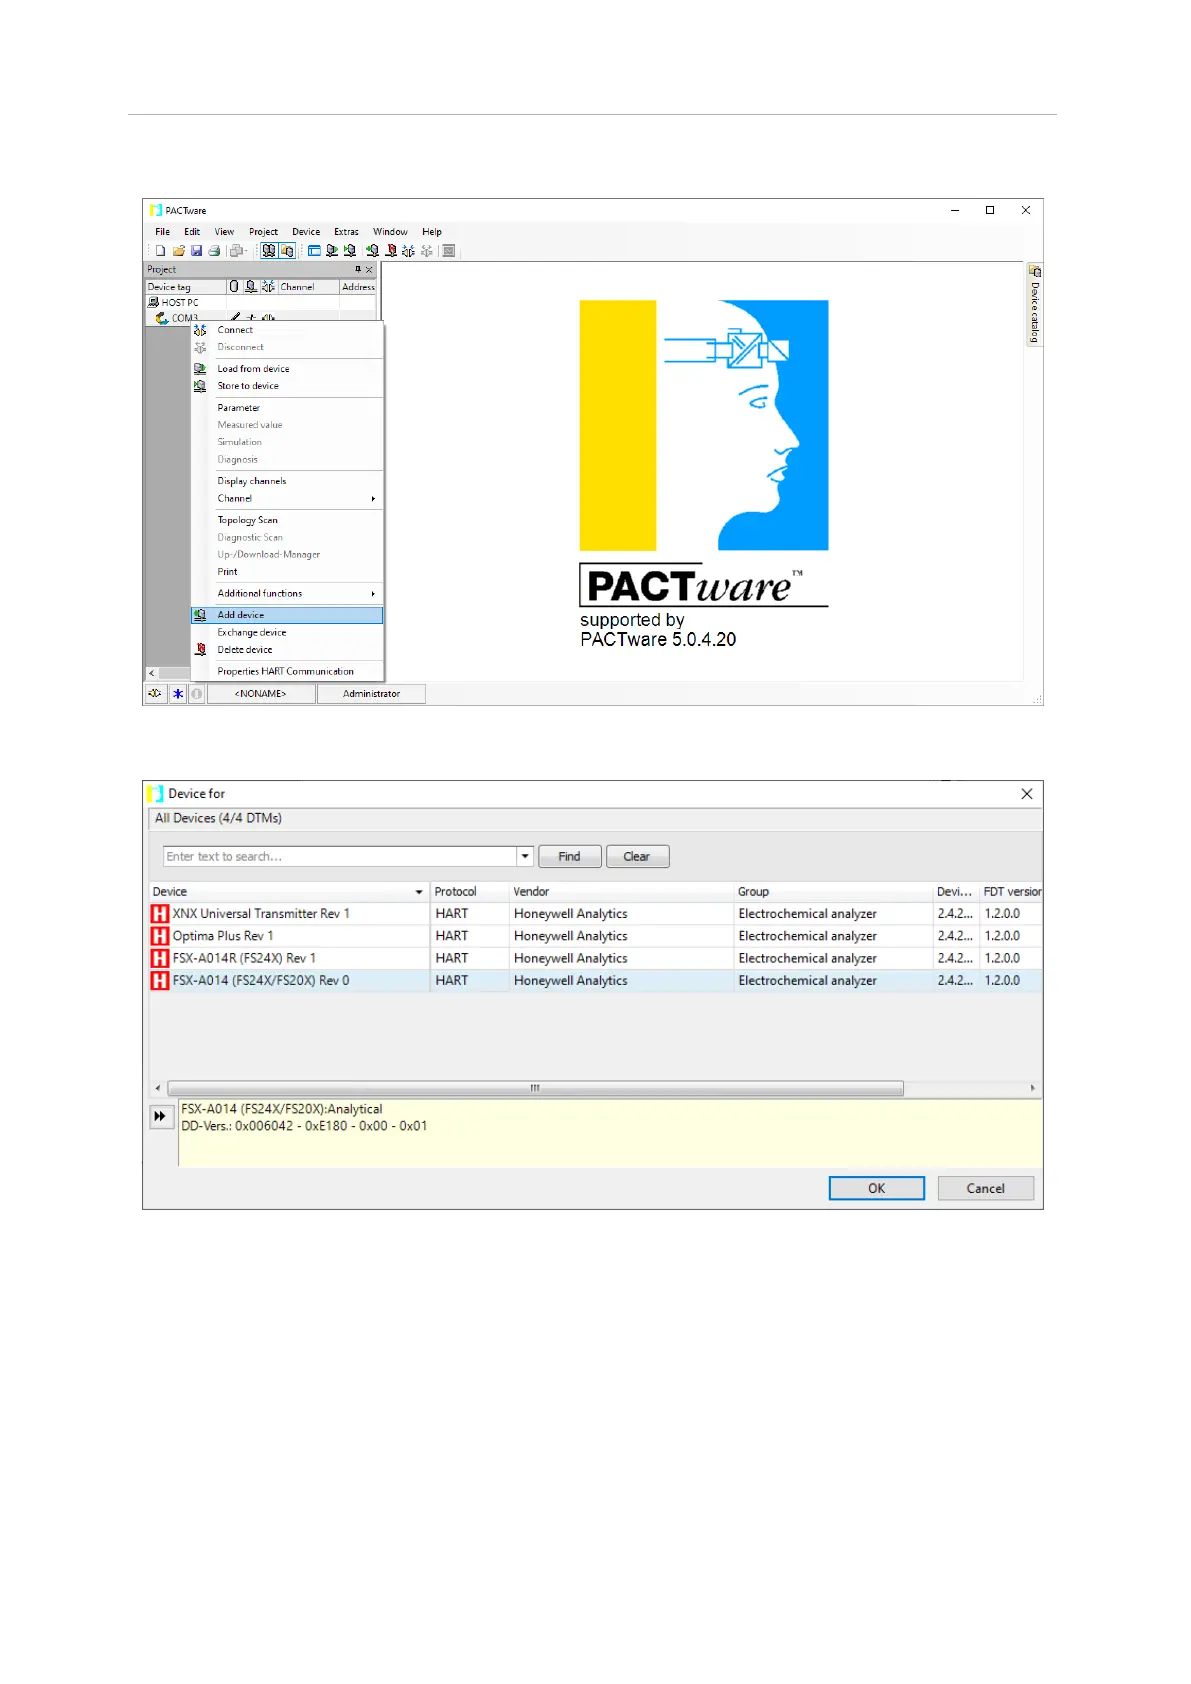Click the double-arrow expand details button

tap(161, 1116)
